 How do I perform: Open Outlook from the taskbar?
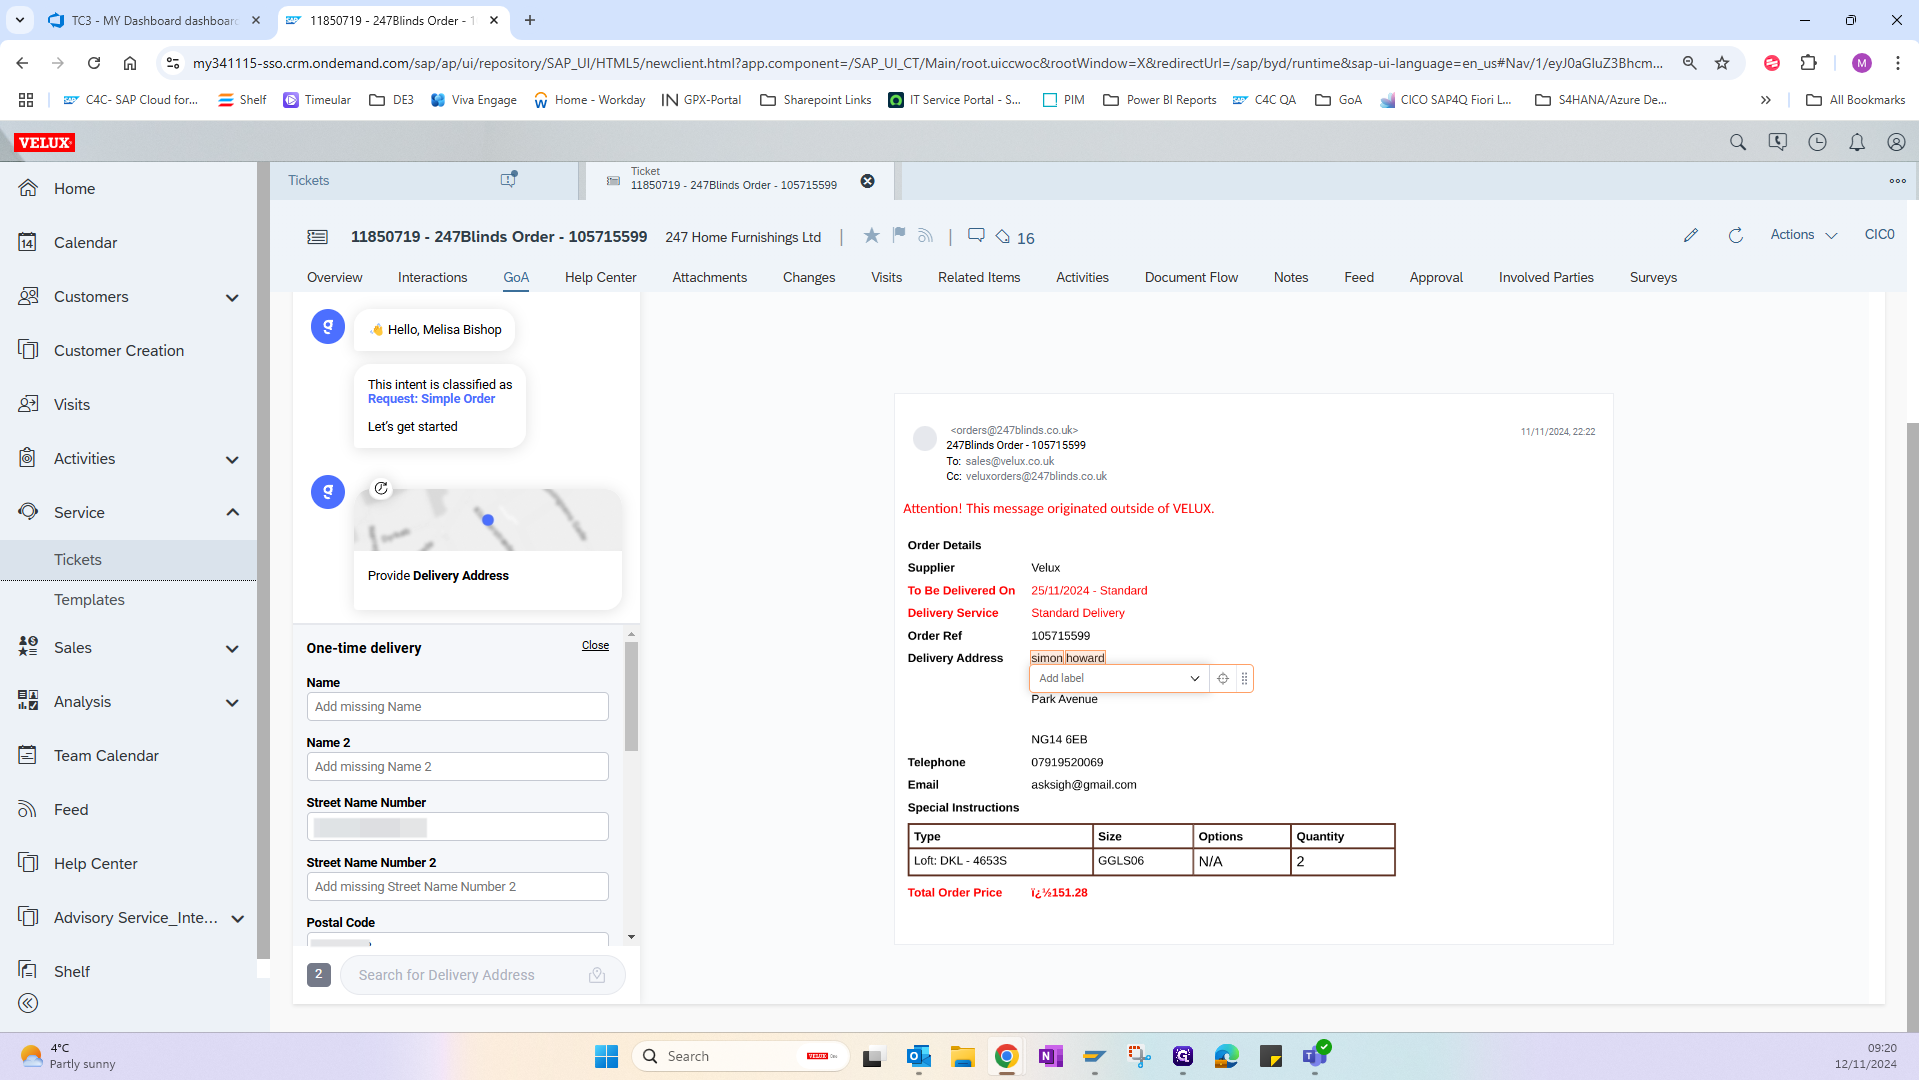[918, 1056]
